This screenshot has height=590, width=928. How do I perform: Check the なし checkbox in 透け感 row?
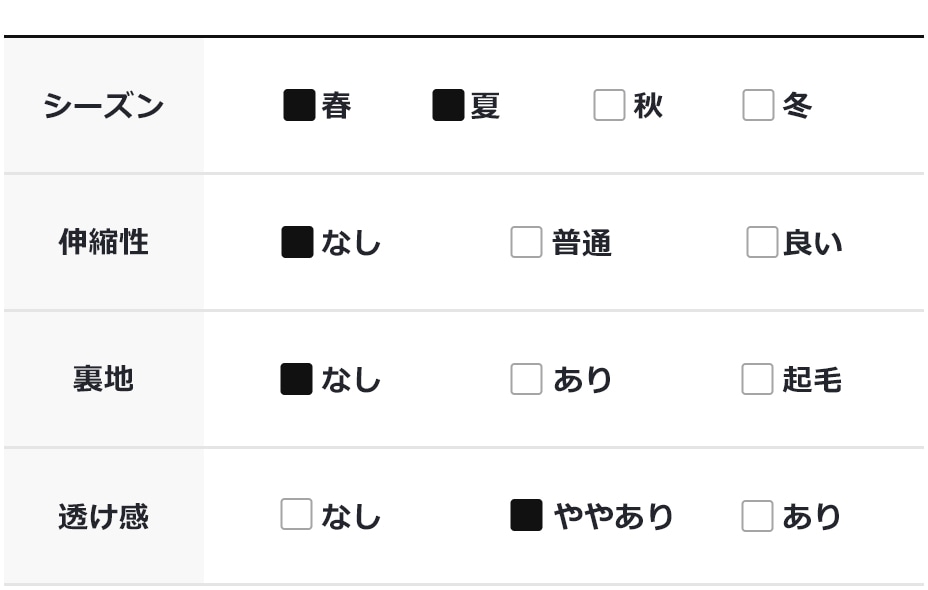[x=296, y=515]
